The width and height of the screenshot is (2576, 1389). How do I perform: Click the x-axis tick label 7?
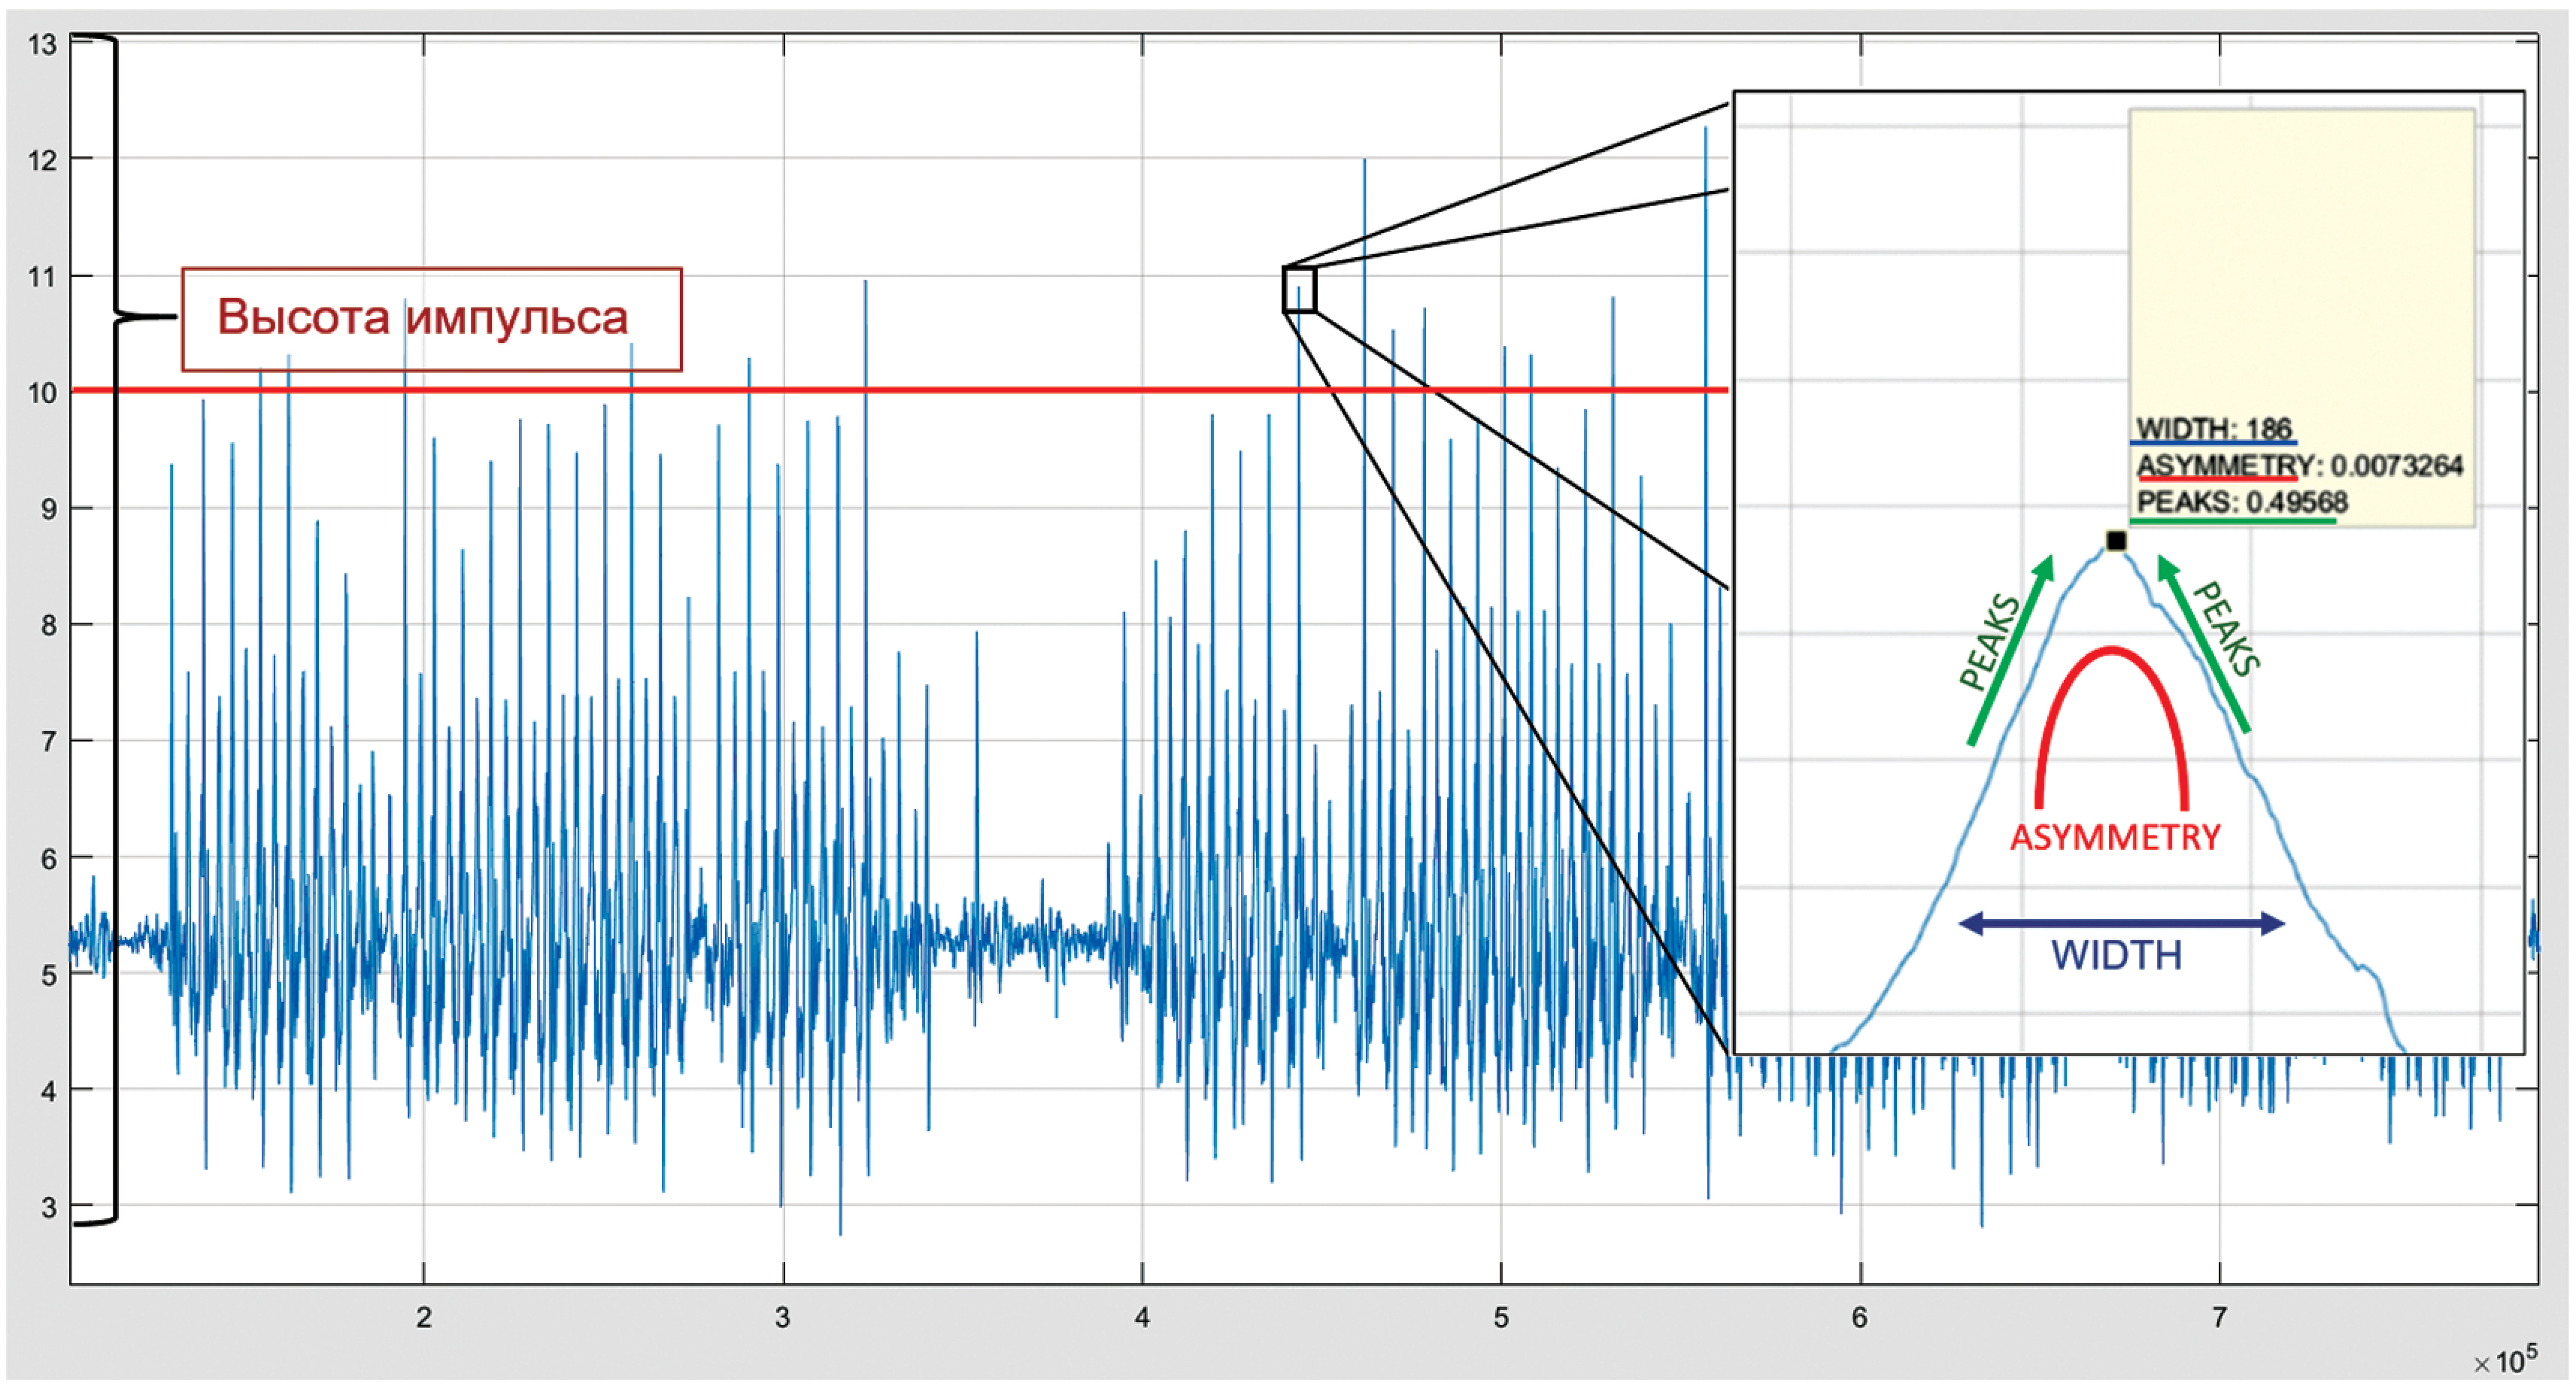[x=2219, y=1318]
